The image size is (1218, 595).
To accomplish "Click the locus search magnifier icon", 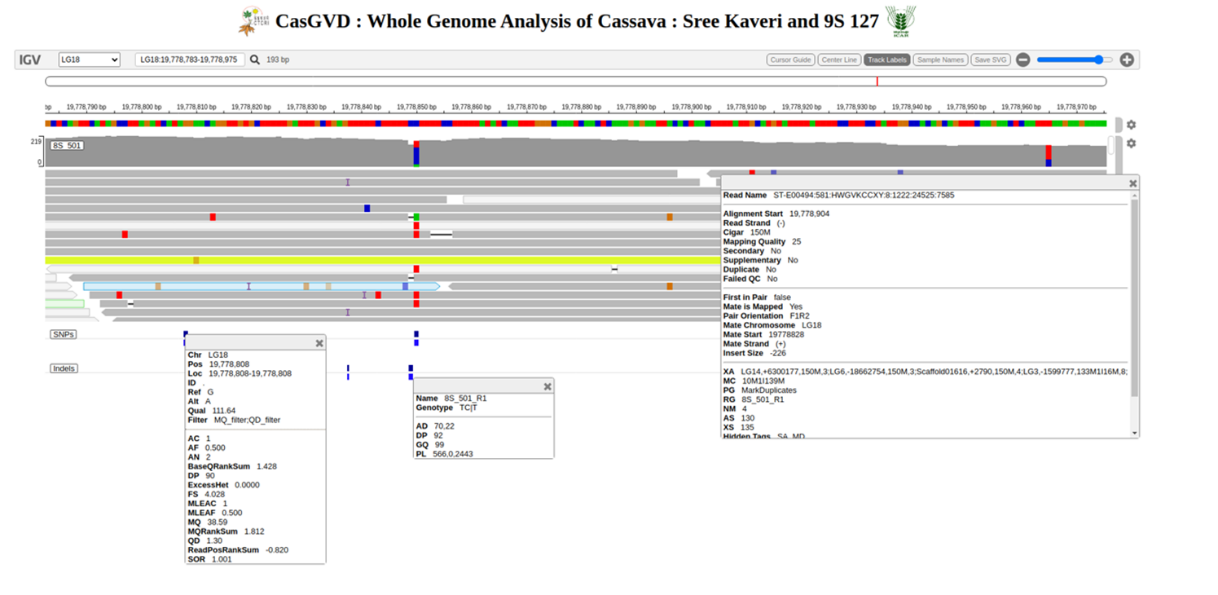I will [x=255, y=60].
